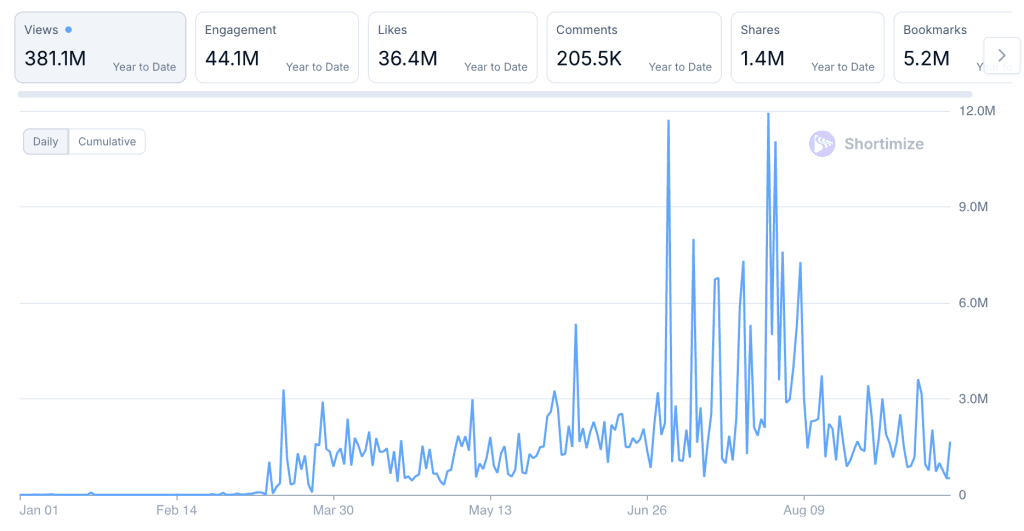Click Year to Date in Comments card
The width and height of the screenshot is (1024, 531).
(680, 67)
